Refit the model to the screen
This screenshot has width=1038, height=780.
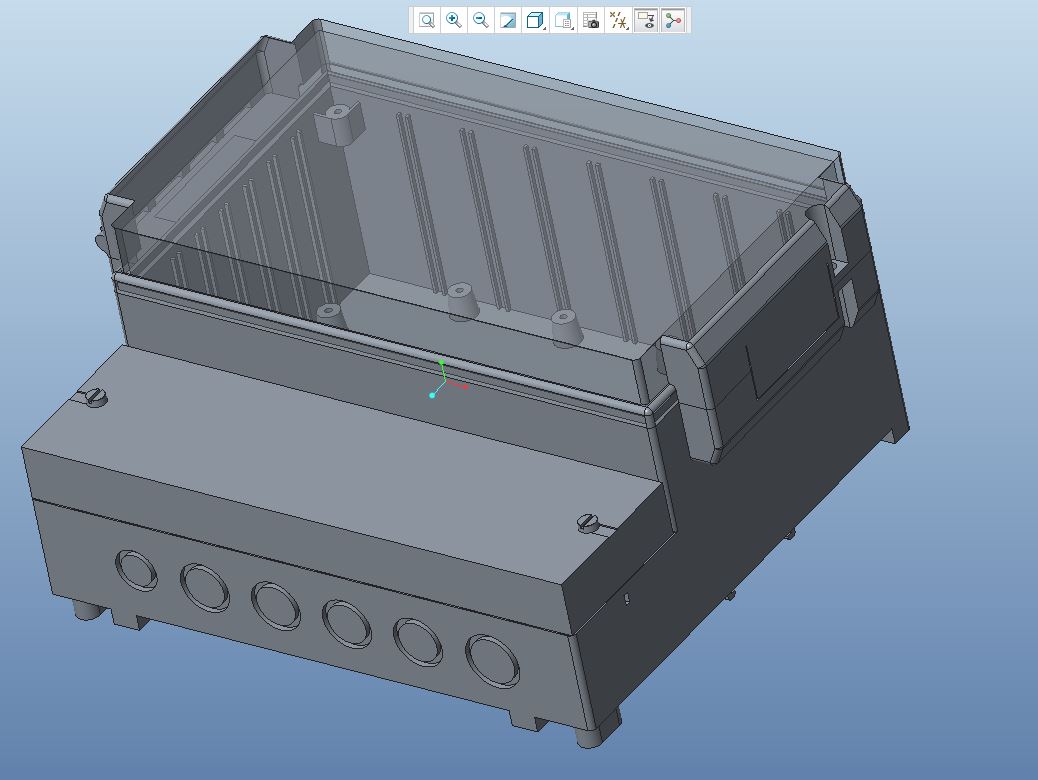tap(427, 21)
